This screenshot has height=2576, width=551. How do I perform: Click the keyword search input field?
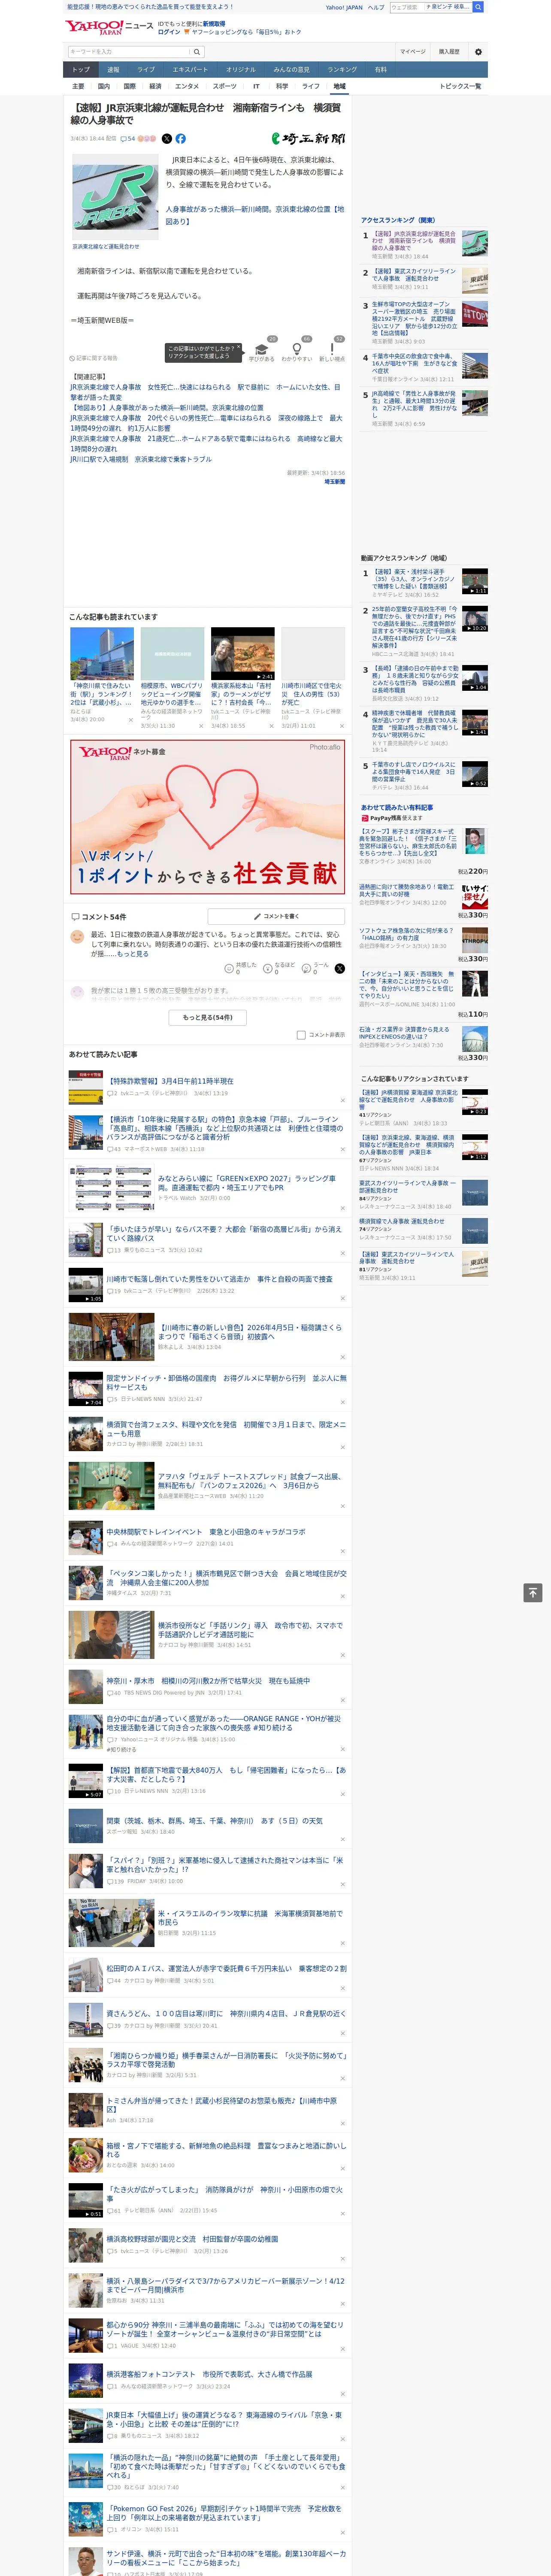tap(129, 52)
